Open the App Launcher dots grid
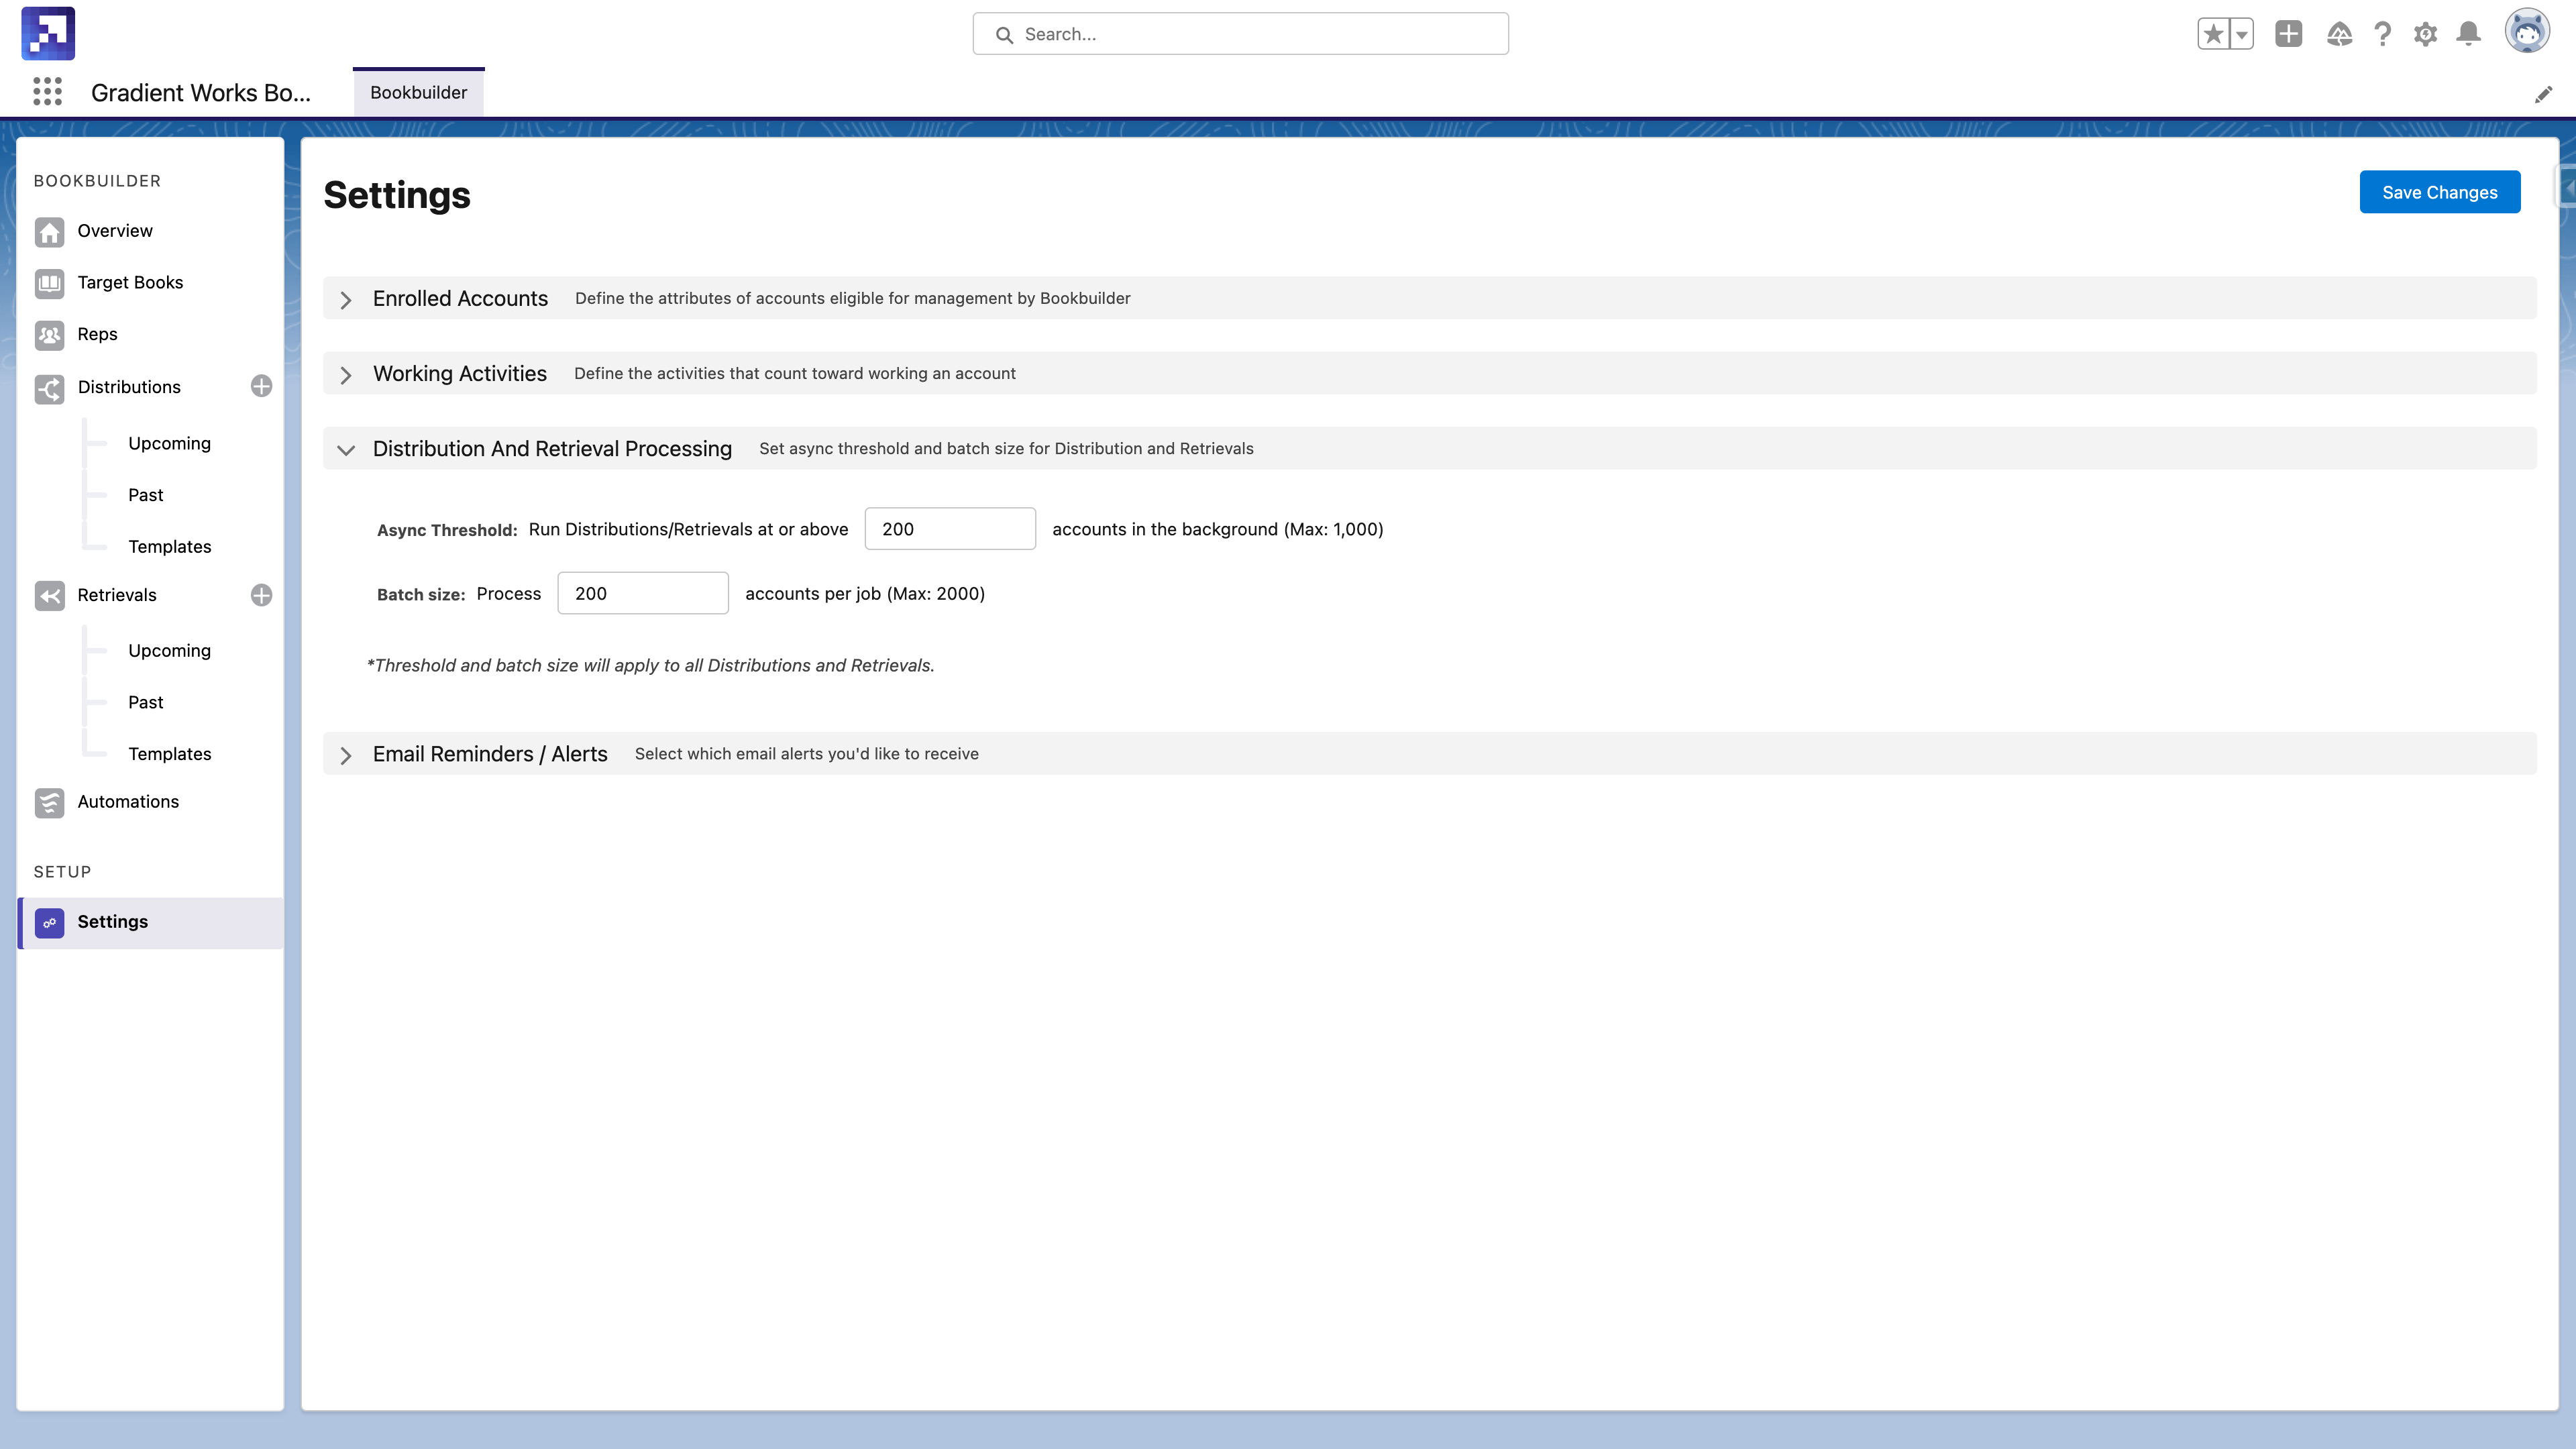Viewport: 2576px width, 1449px height. pos(47,92)
